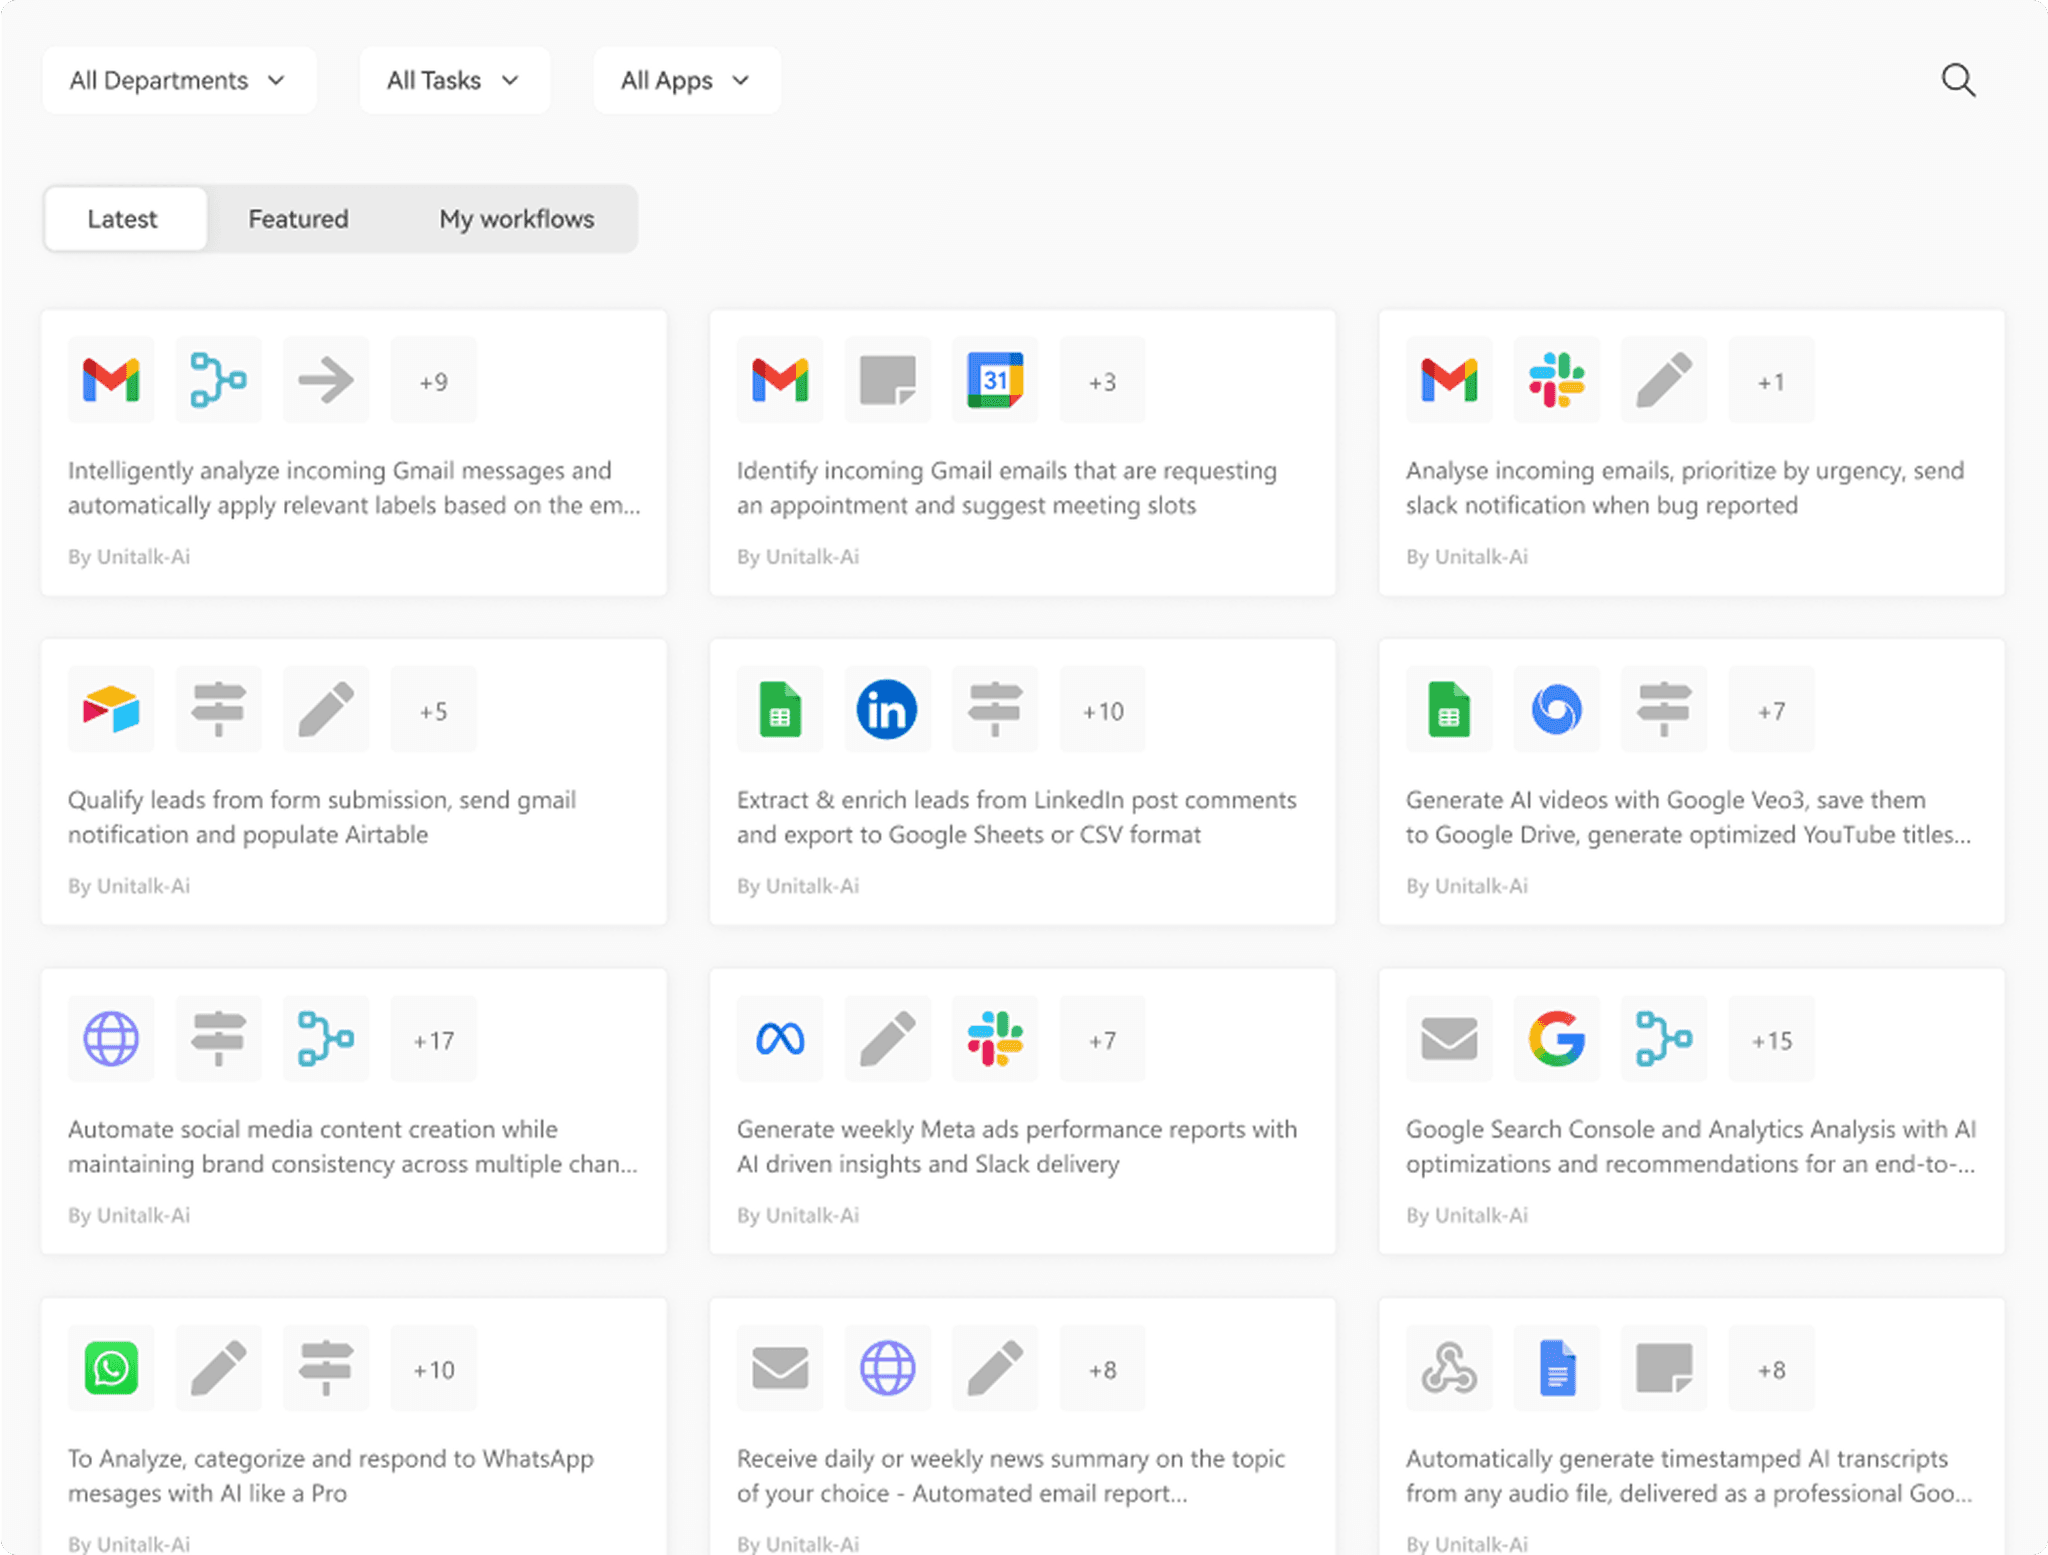2048x1555 pixels.
Task: Click the search magnifier button
Action: pyautogui.click(x=1958, y=80)
